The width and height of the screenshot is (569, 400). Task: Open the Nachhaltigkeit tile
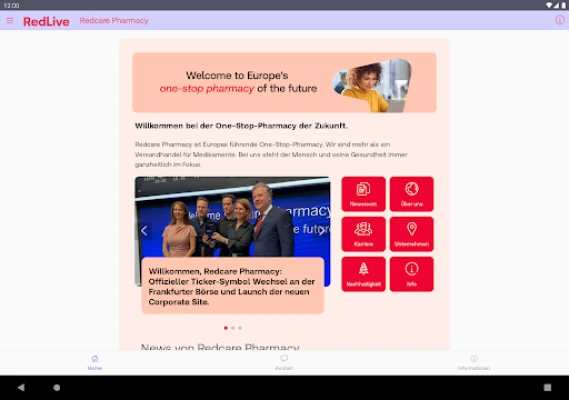(x=363, y=274)
